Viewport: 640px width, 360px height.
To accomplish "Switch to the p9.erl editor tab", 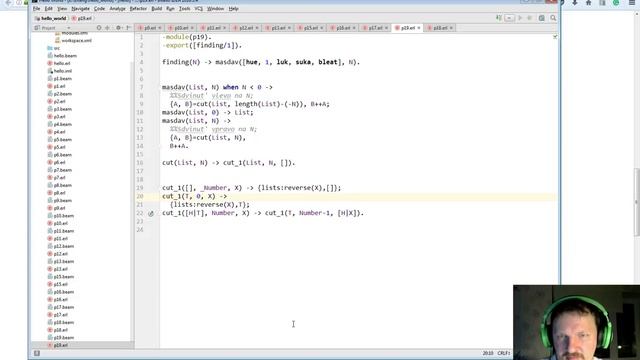I will 150,28.
